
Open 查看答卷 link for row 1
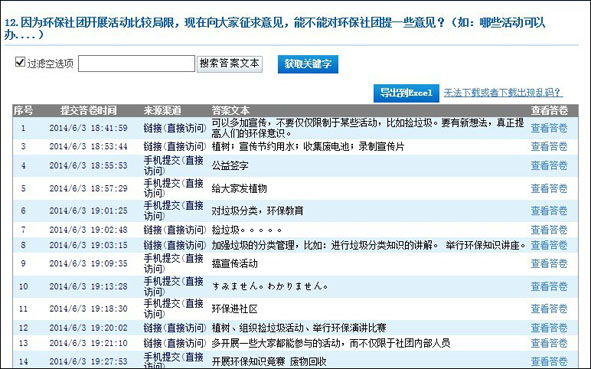click(549, 128)
